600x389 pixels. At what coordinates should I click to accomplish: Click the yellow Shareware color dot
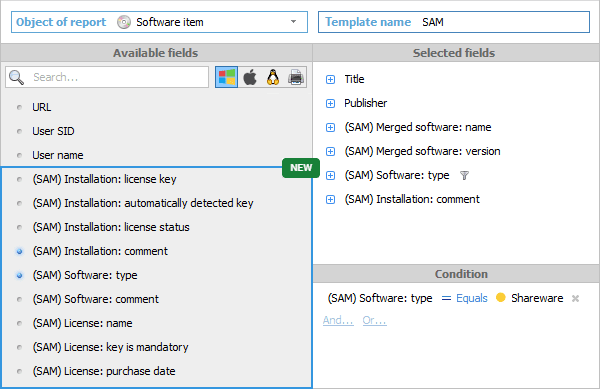click(x=501, y=297)
